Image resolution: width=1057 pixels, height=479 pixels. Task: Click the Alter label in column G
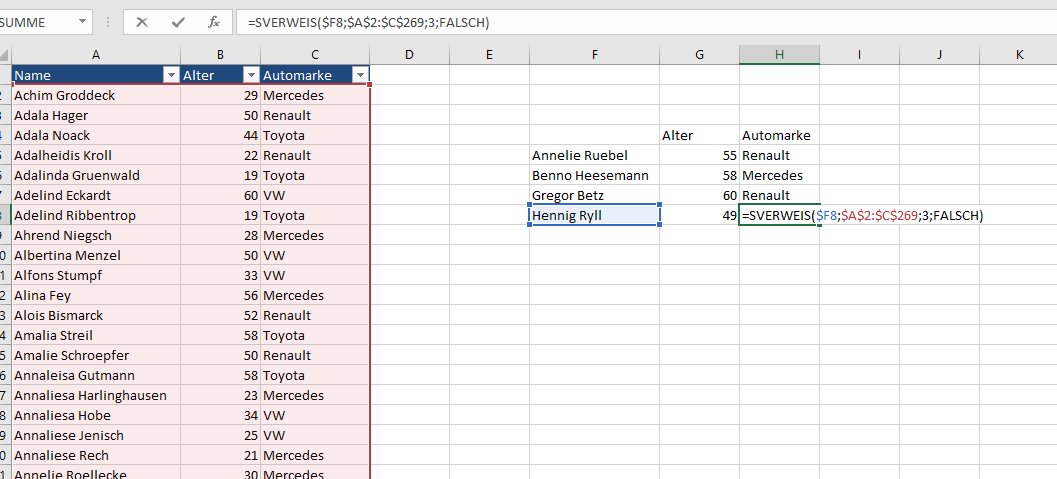[x=699, y=135]
